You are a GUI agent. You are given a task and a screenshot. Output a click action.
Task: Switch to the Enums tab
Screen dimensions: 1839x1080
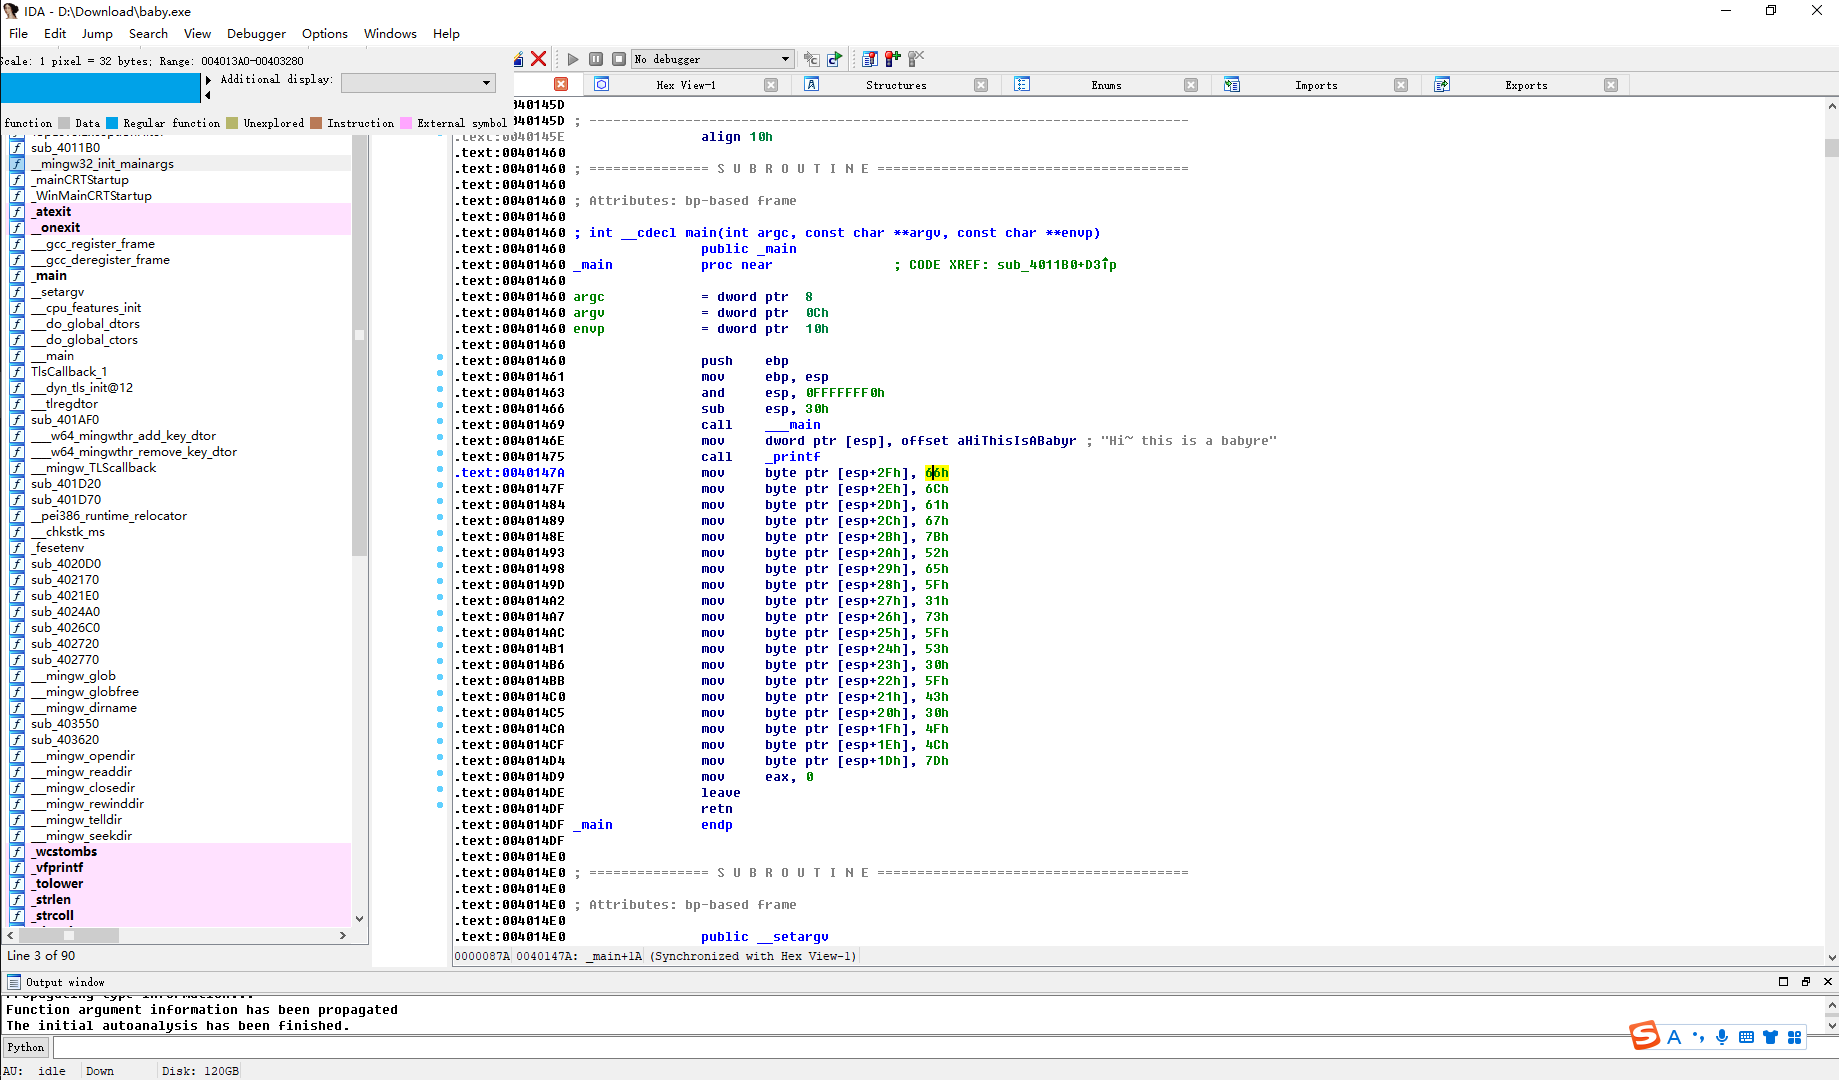point(1106,85)
